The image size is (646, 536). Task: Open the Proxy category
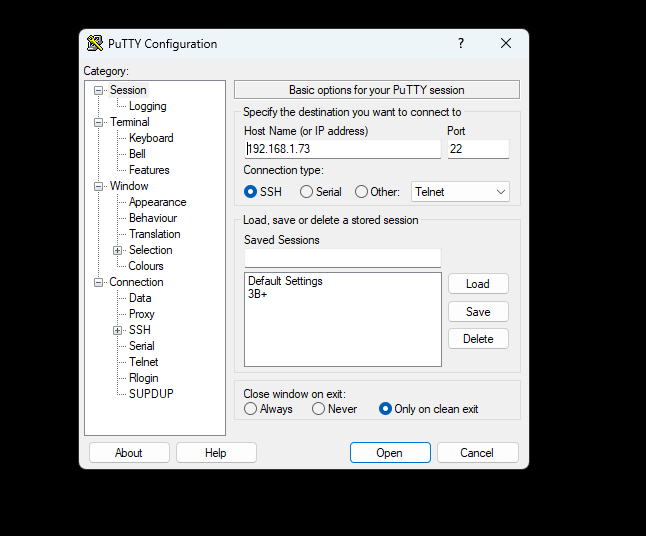click(142, 314)
